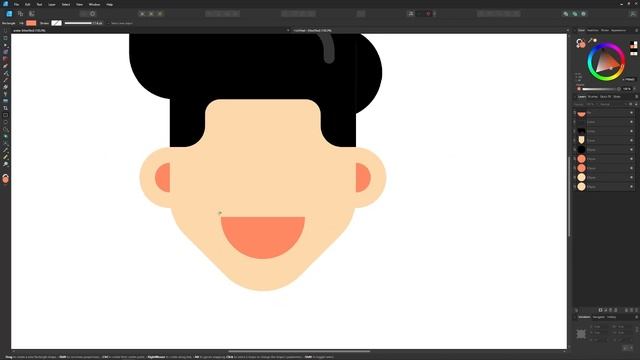Click the canvas vertical scrollbar
Screen dimensions: 640x360
click(569, 196)
